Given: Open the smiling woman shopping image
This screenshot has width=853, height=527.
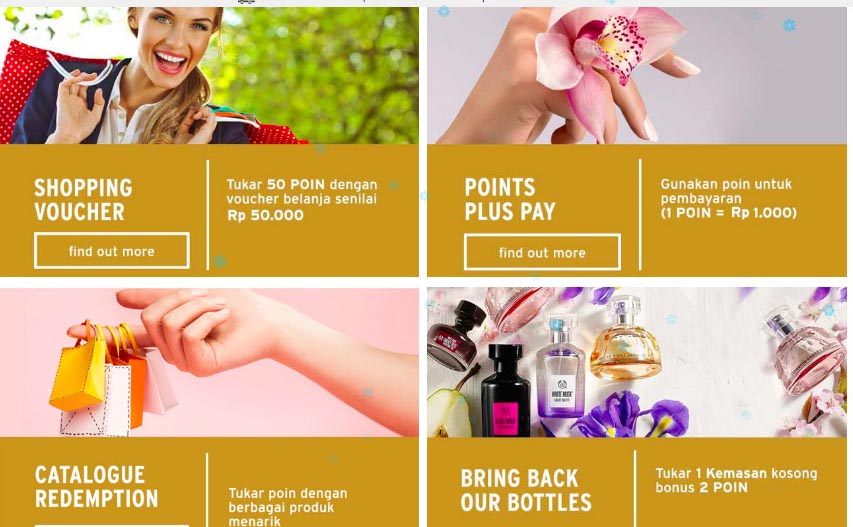Looking at the screenshot, I should (x=209, y=75).
